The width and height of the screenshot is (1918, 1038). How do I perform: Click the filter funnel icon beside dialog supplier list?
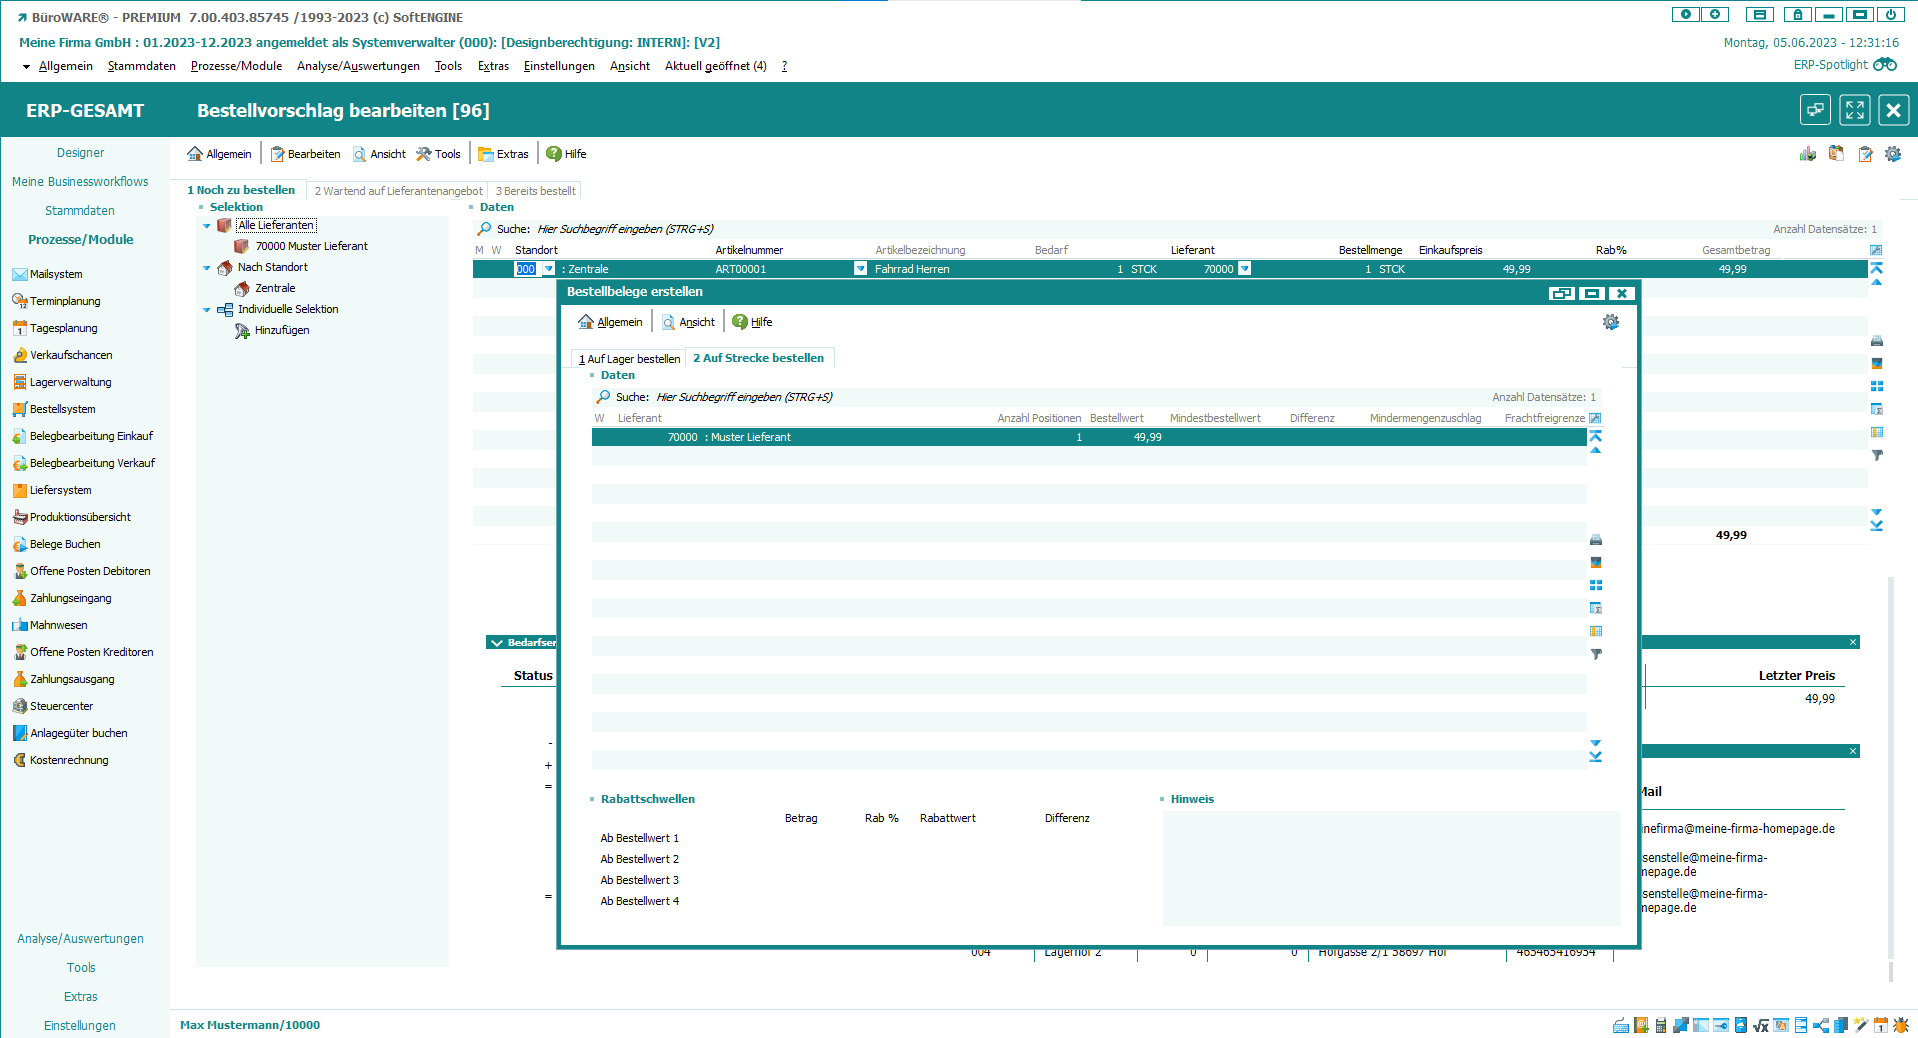click(1596, 654)
